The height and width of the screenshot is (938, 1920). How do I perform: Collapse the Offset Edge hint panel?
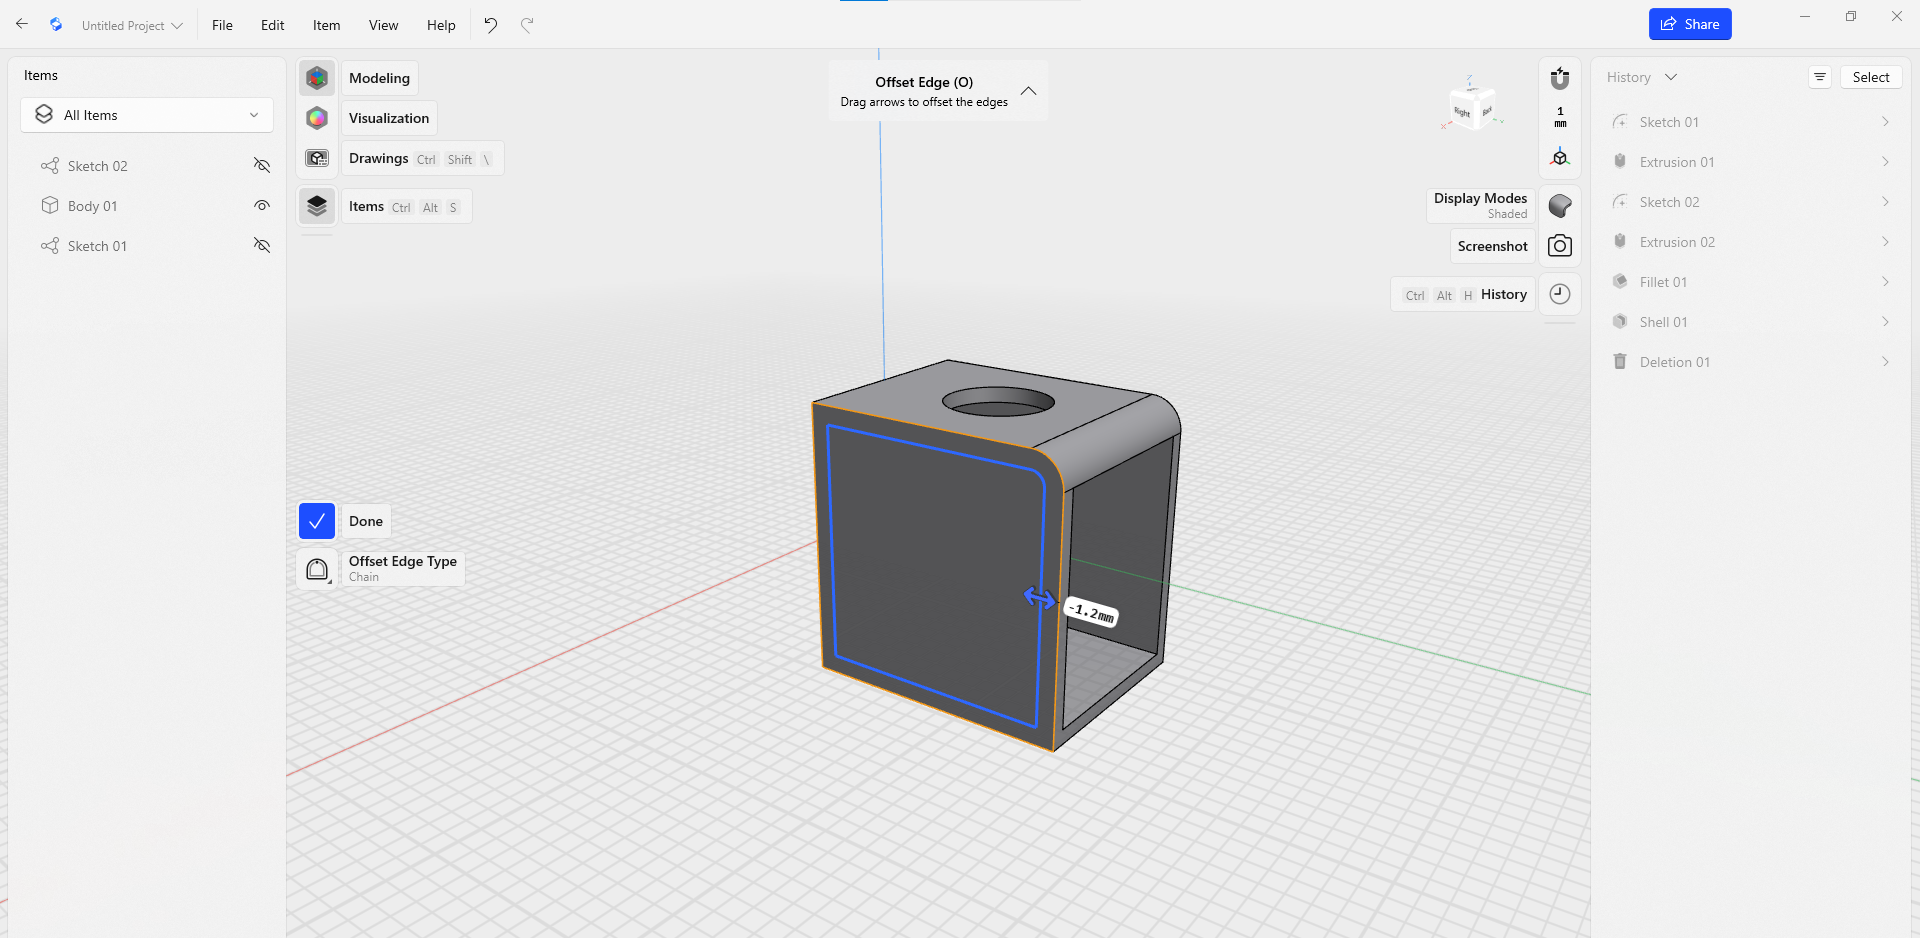[x=1028, y=91]
